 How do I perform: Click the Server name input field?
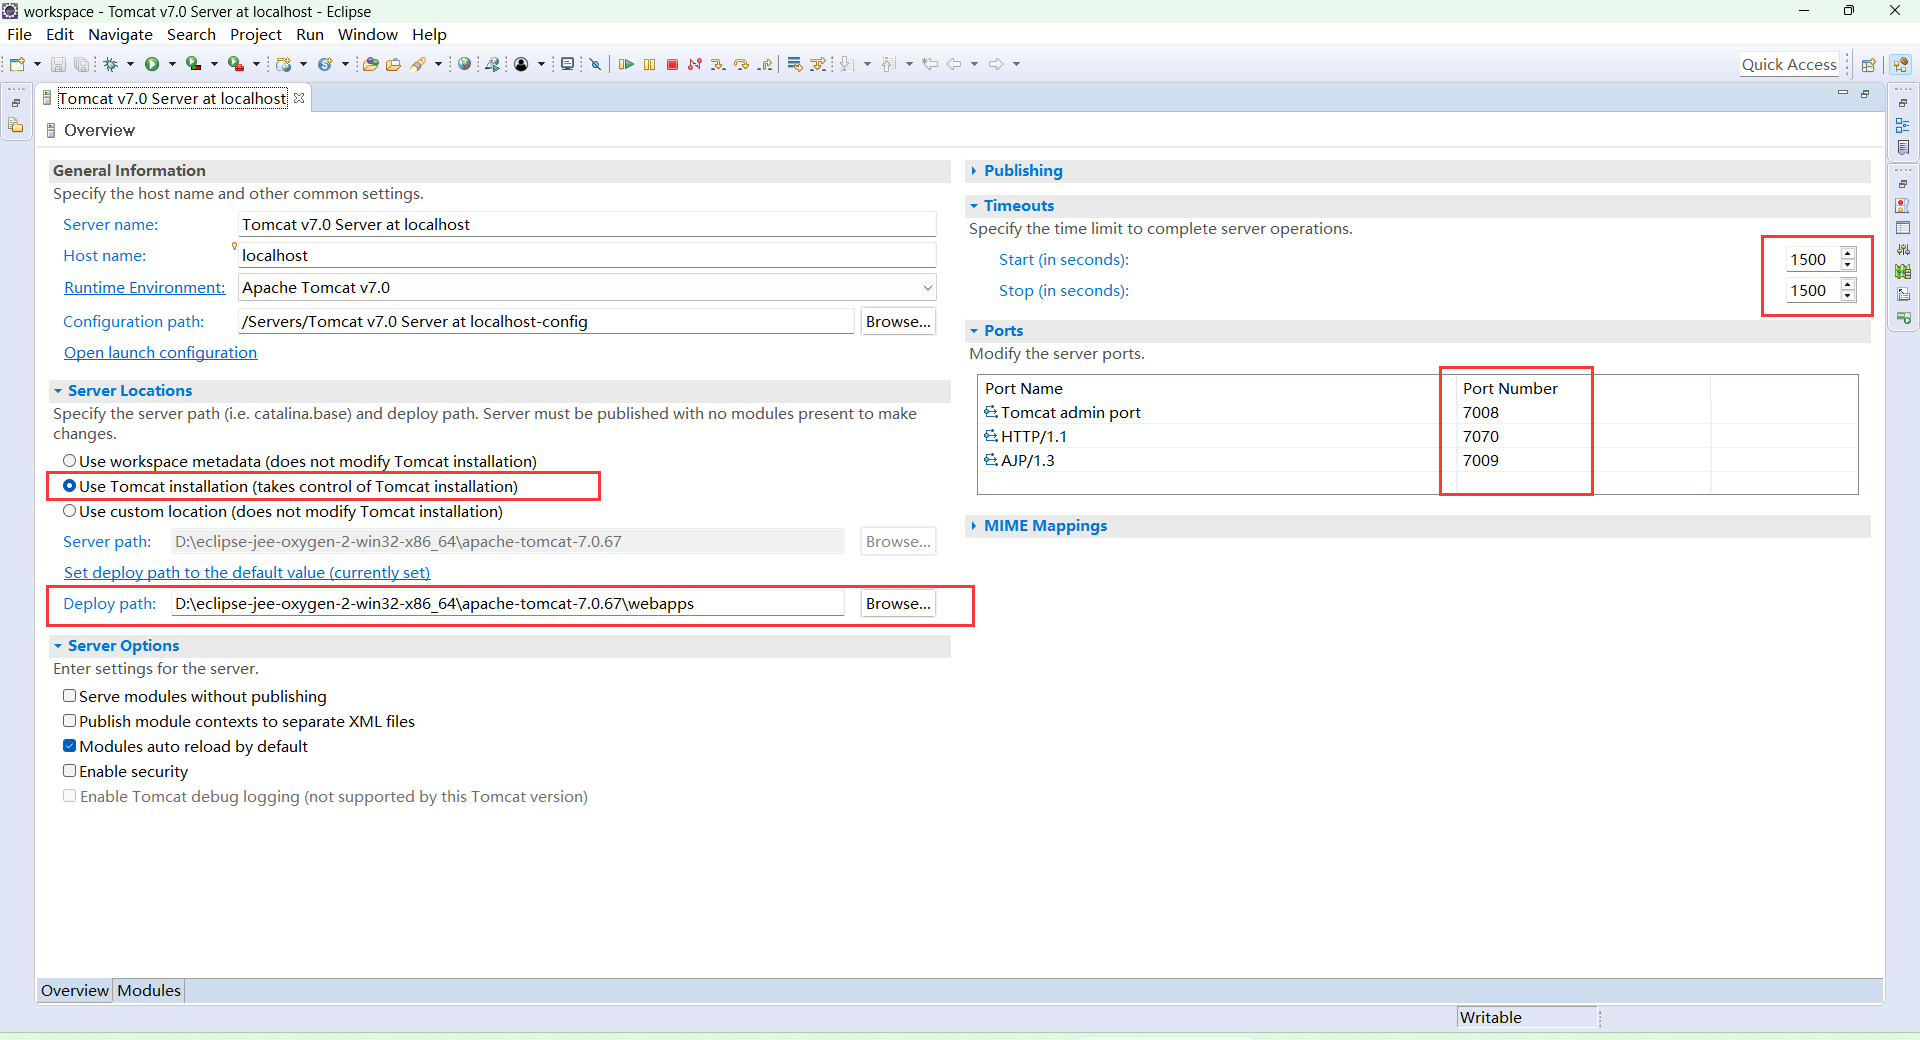[587, 224]
